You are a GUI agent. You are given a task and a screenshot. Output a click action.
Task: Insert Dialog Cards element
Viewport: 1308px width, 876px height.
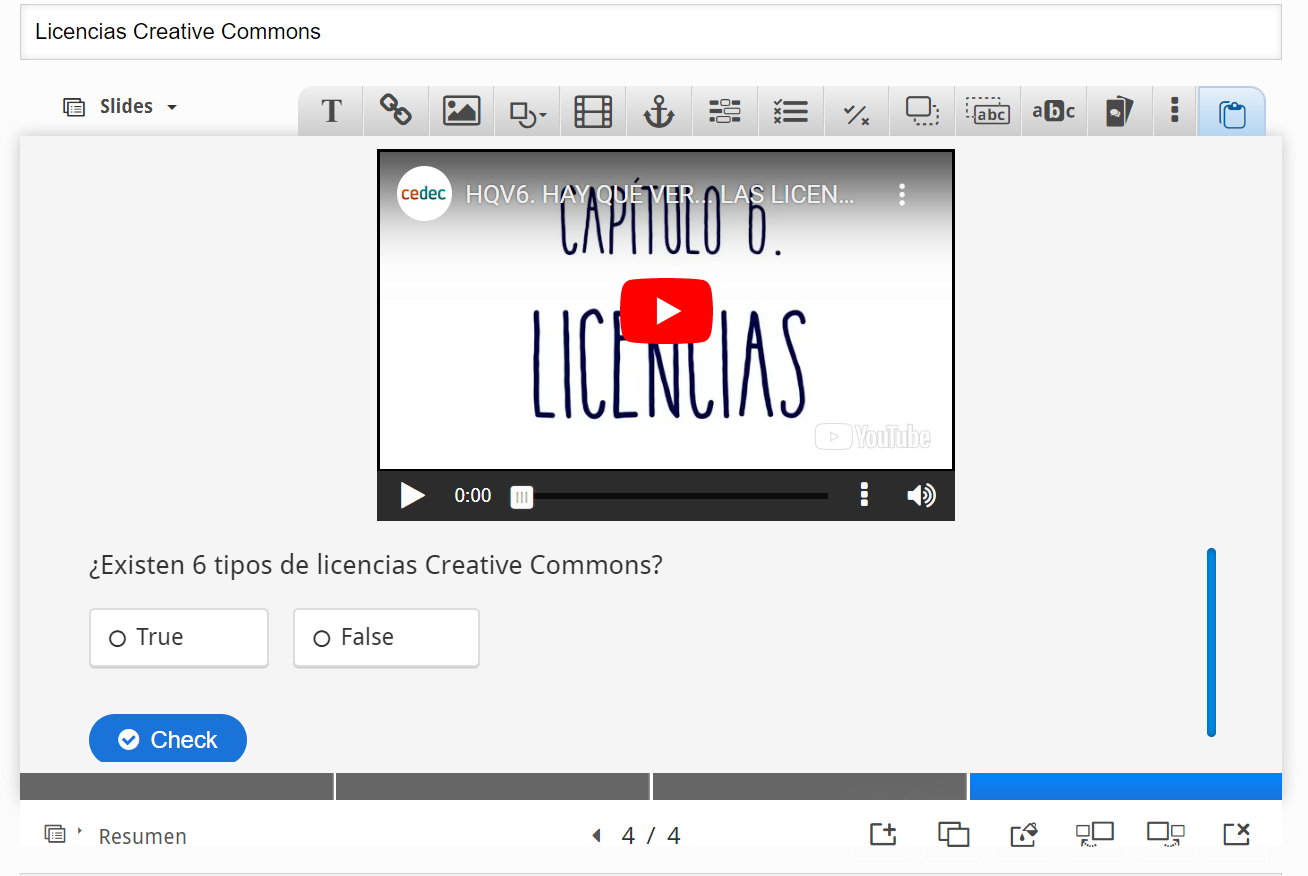point(1119,111)
